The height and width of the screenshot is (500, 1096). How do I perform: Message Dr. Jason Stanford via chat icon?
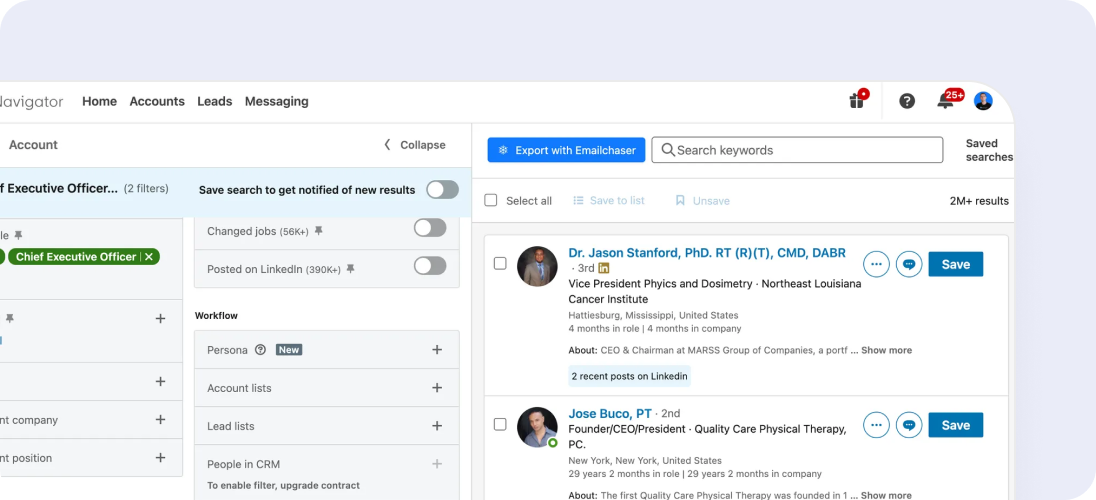[909, 264]
